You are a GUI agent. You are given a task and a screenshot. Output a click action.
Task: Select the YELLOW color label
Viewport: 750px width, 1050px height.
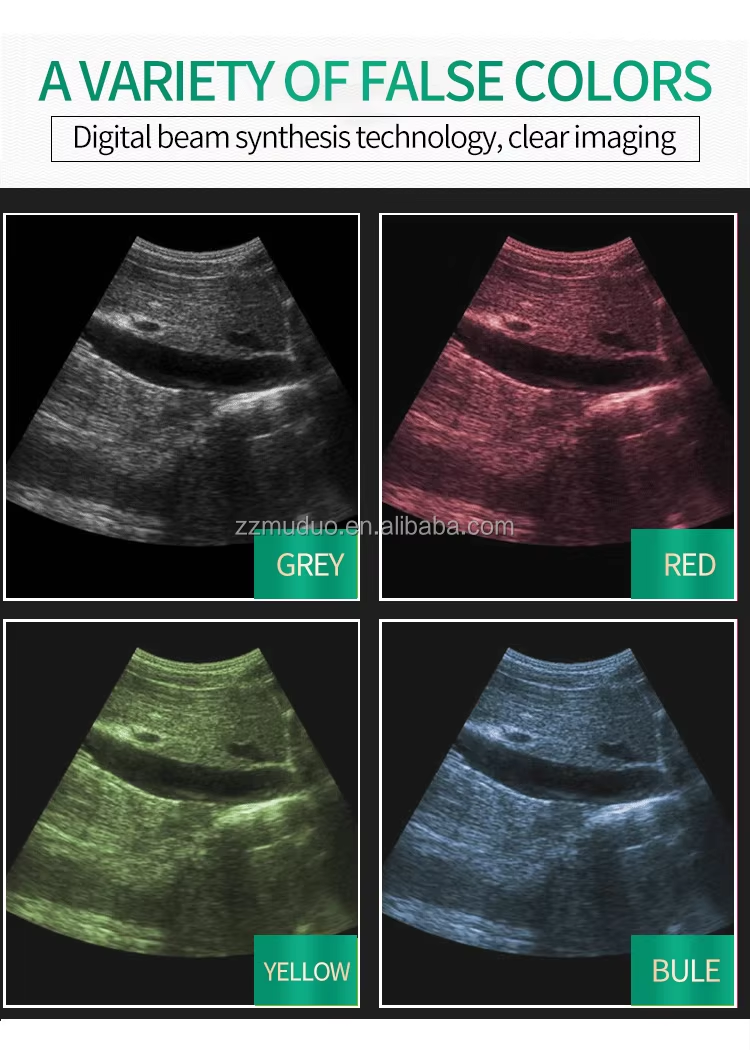pos(306,970)
